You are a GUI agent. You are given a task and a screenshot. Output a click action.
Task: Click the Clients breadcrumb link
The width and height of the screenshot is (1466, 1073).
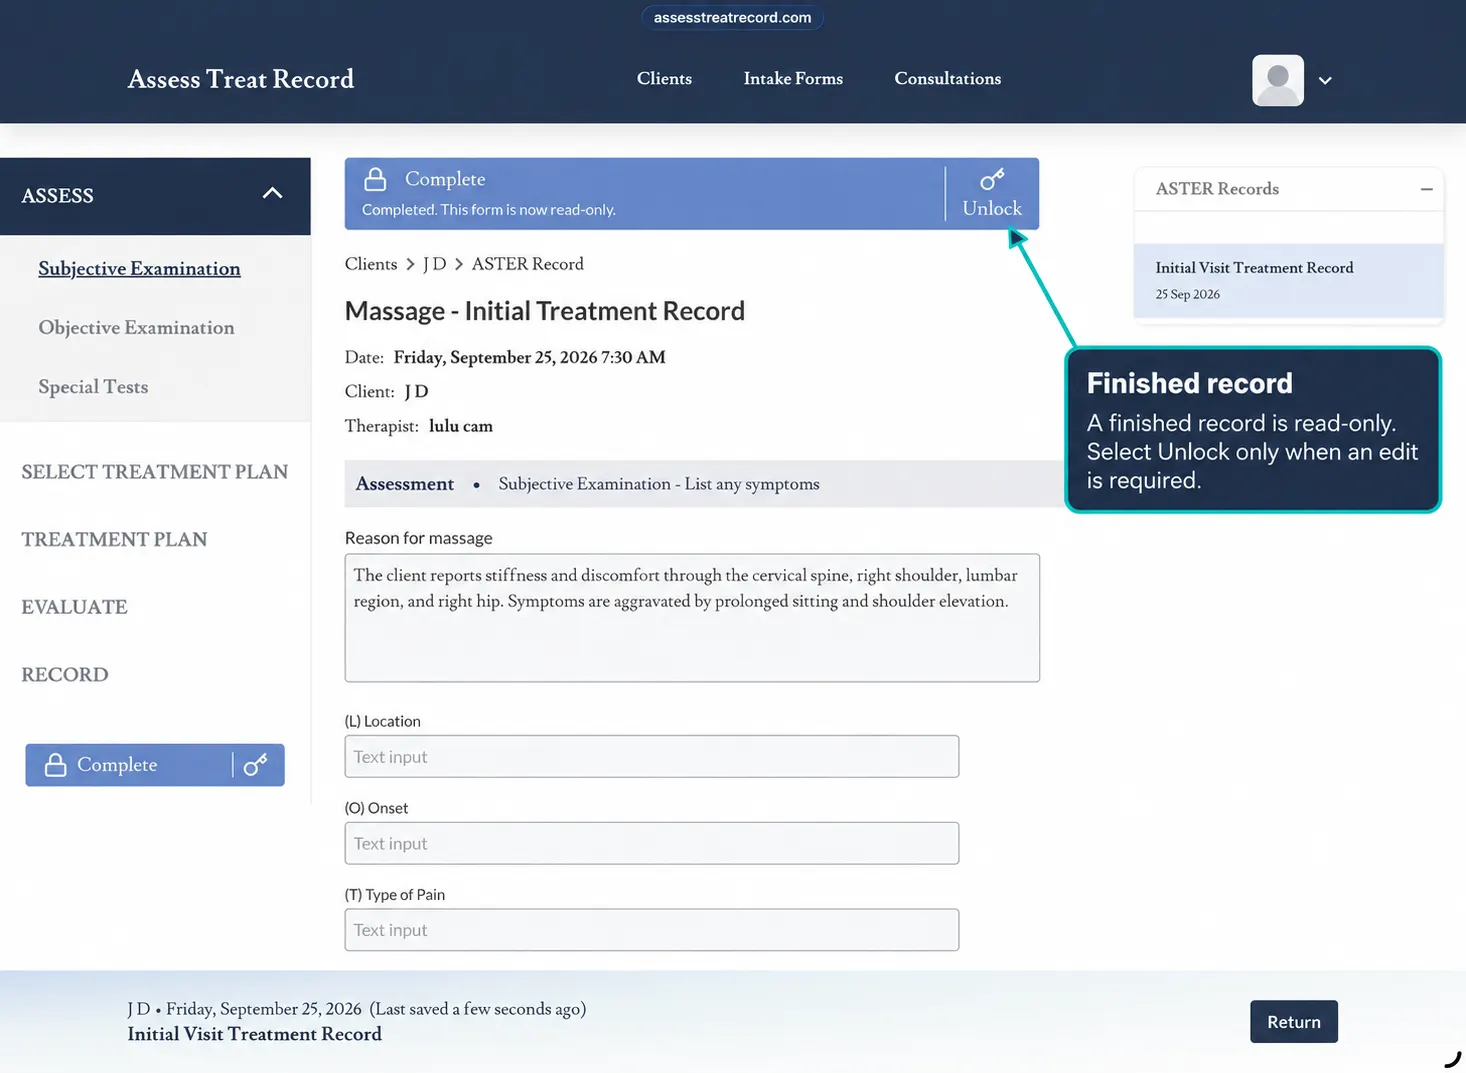point(371,264)
